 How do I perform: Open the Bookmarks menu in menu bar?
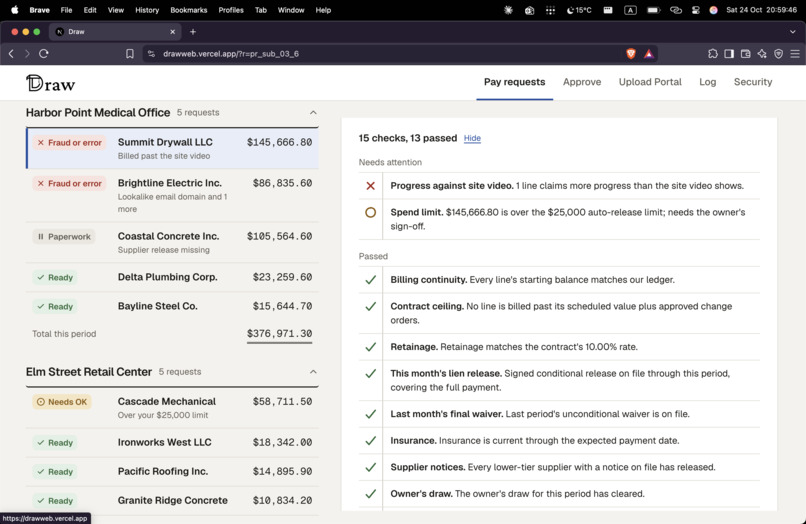pyautogui.click(x=189, y=10)
